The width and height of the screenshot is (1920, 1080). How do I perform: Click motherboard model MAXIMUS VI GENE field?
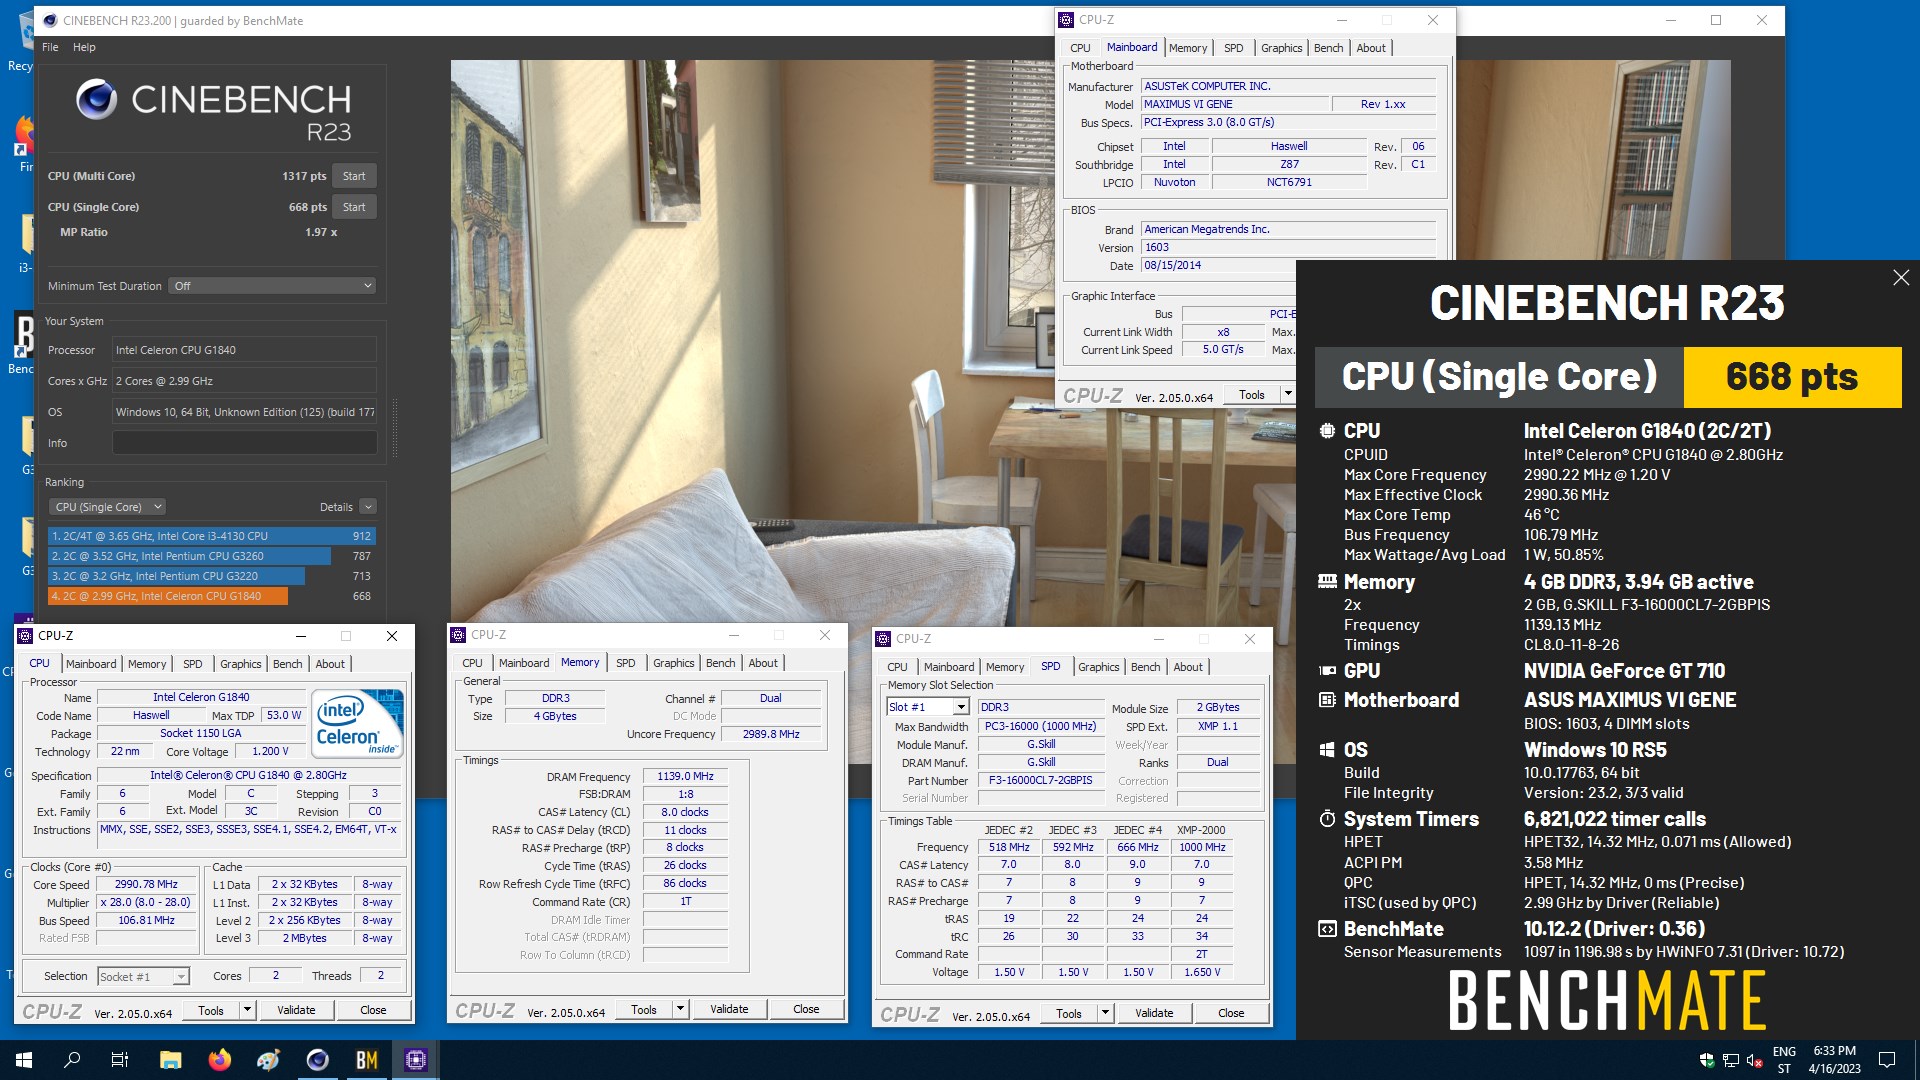tap(1235, 104)
